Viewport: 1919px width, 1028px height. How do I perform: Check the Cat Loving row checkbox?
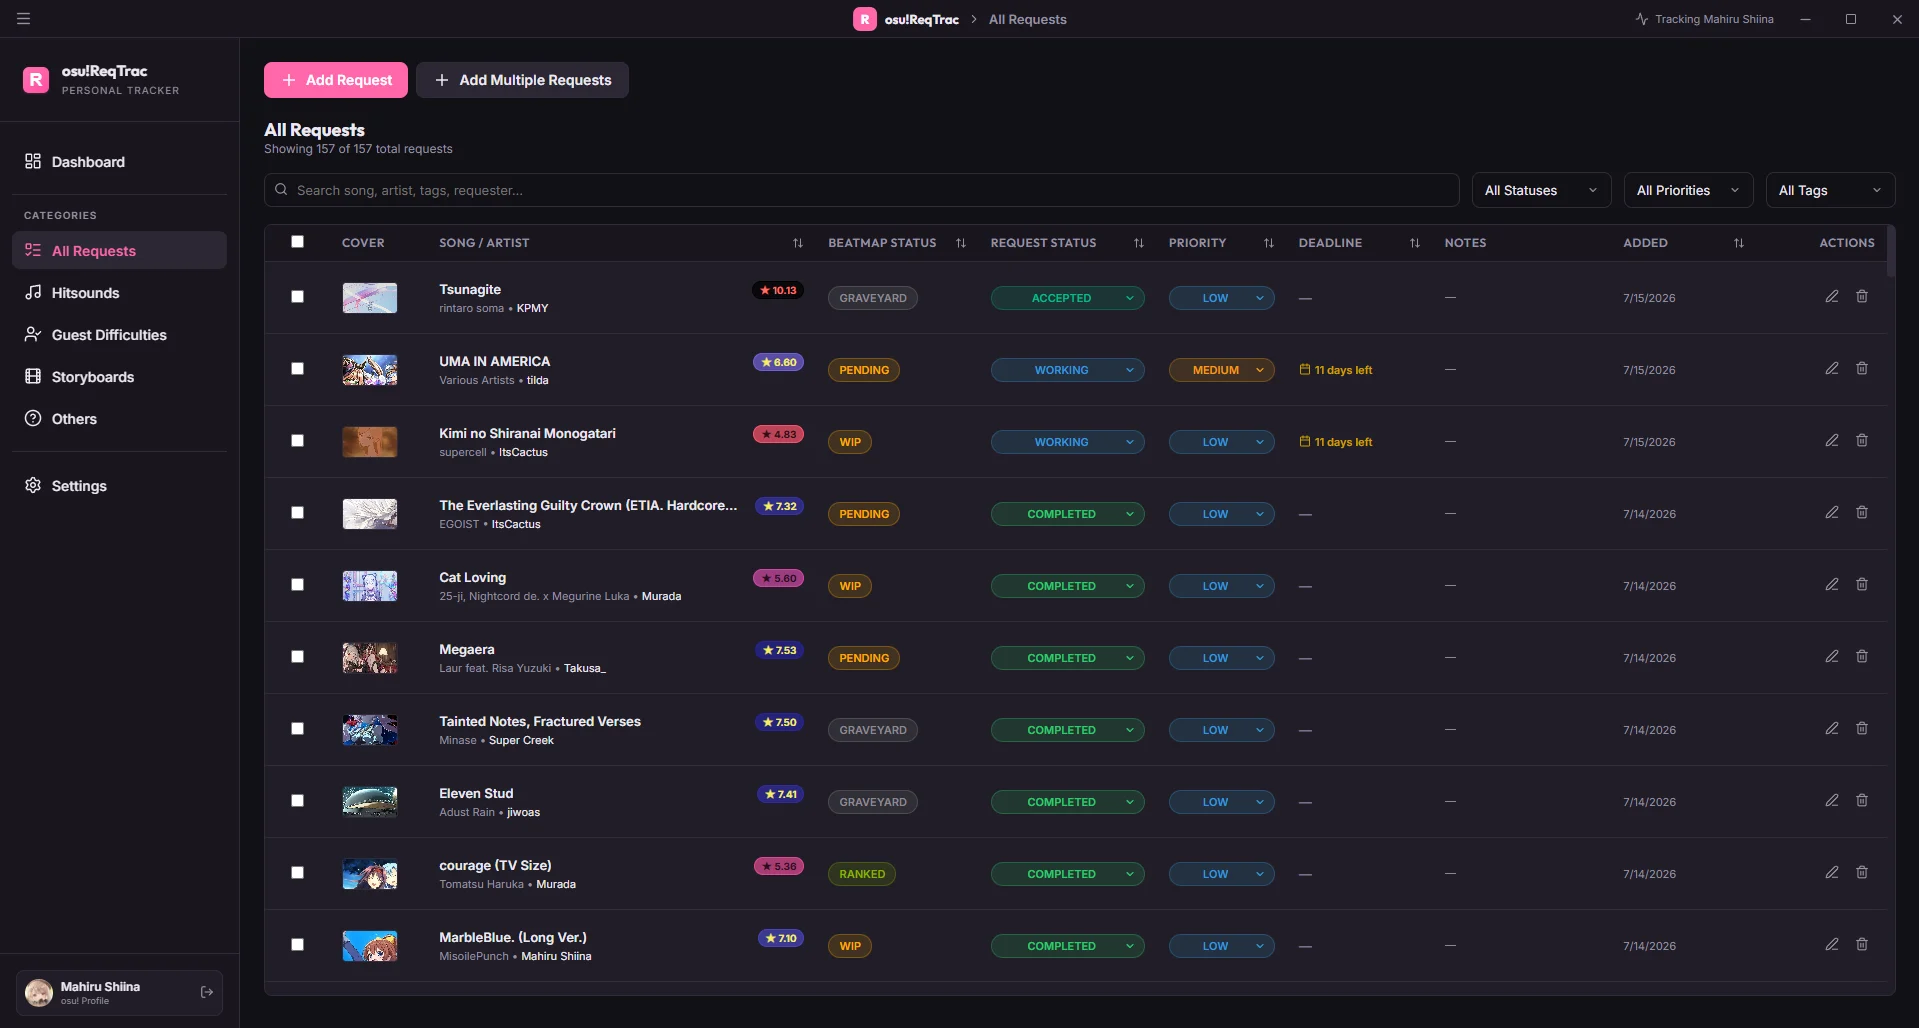pos(297,585)
